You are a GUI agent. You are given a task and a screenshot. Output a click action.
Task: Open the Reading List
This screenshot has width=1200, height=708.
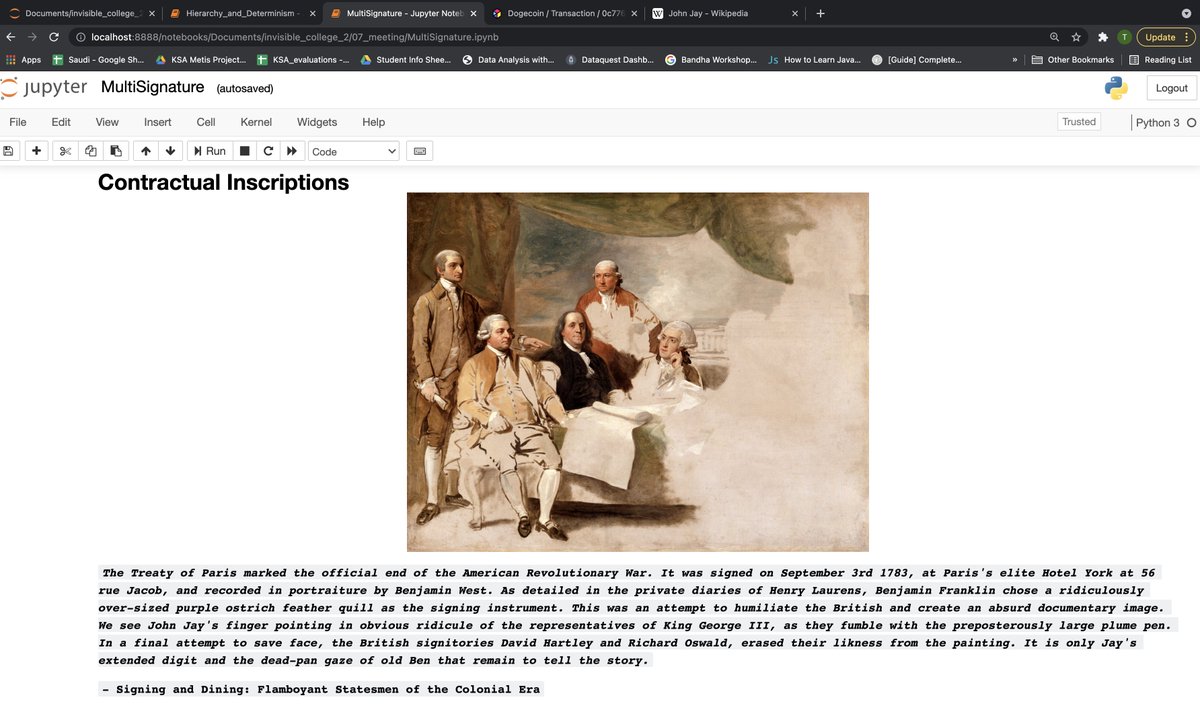click(x=1160, y=60)
